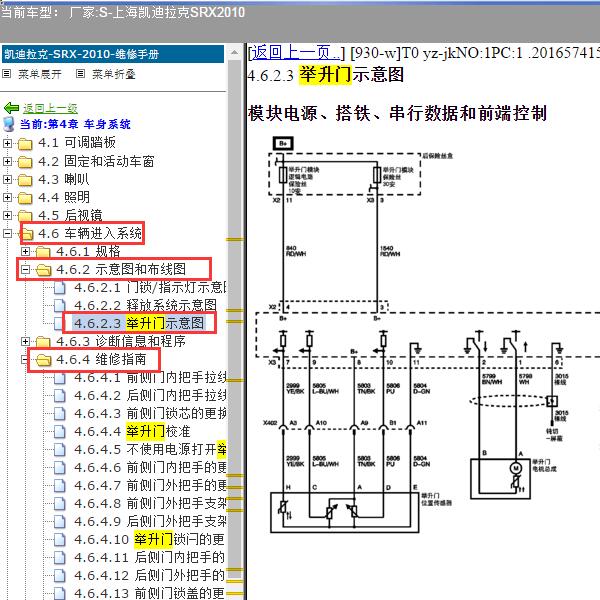This screenshot has width=600, height=600.
Task: Open 4.6.4.3 前侧门锁芯 page
Action: point(150,413)
